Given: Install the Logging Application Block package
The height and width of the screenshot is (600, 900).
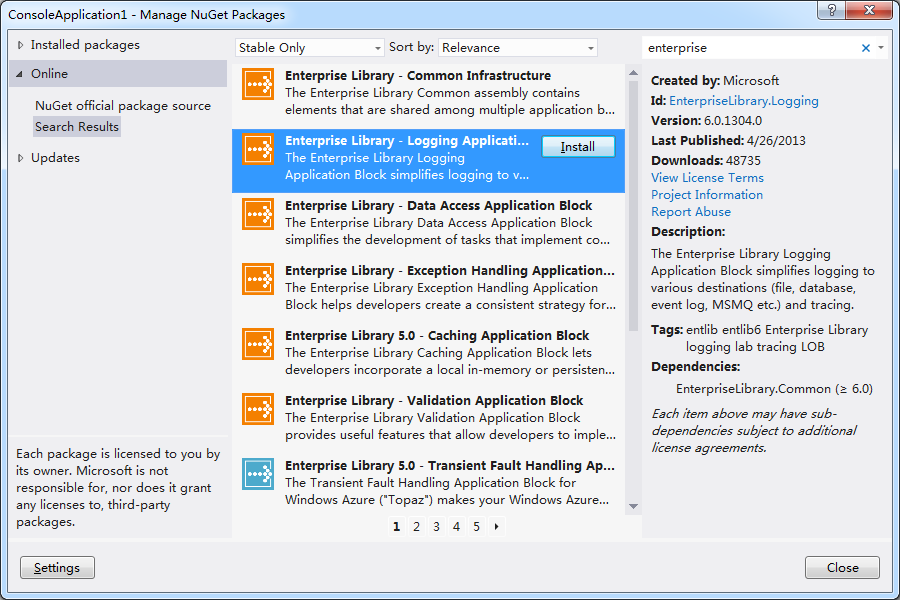Looking at the screenshot, I should click(578, 147).
